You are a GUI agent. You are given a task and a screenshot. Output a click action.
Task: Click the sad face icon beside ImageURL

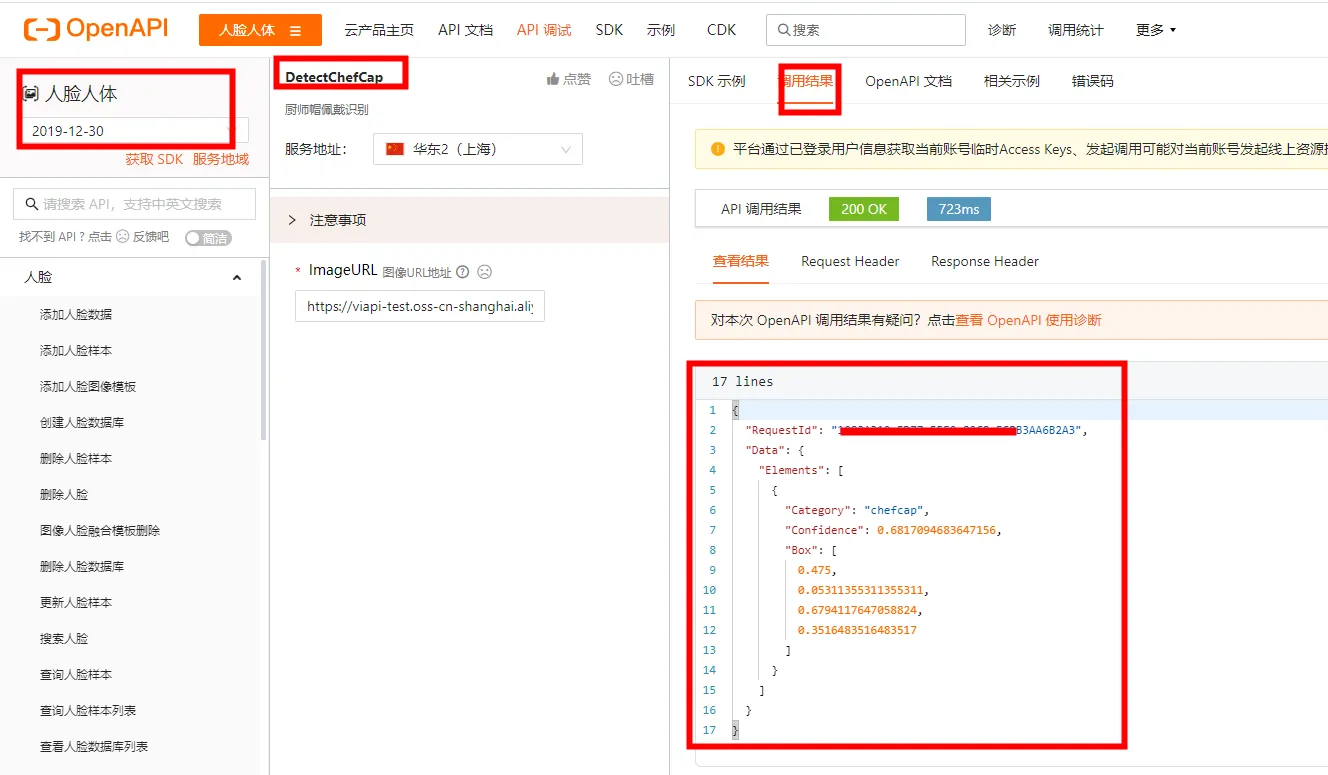pyautogui.click(x=484, y=271)
